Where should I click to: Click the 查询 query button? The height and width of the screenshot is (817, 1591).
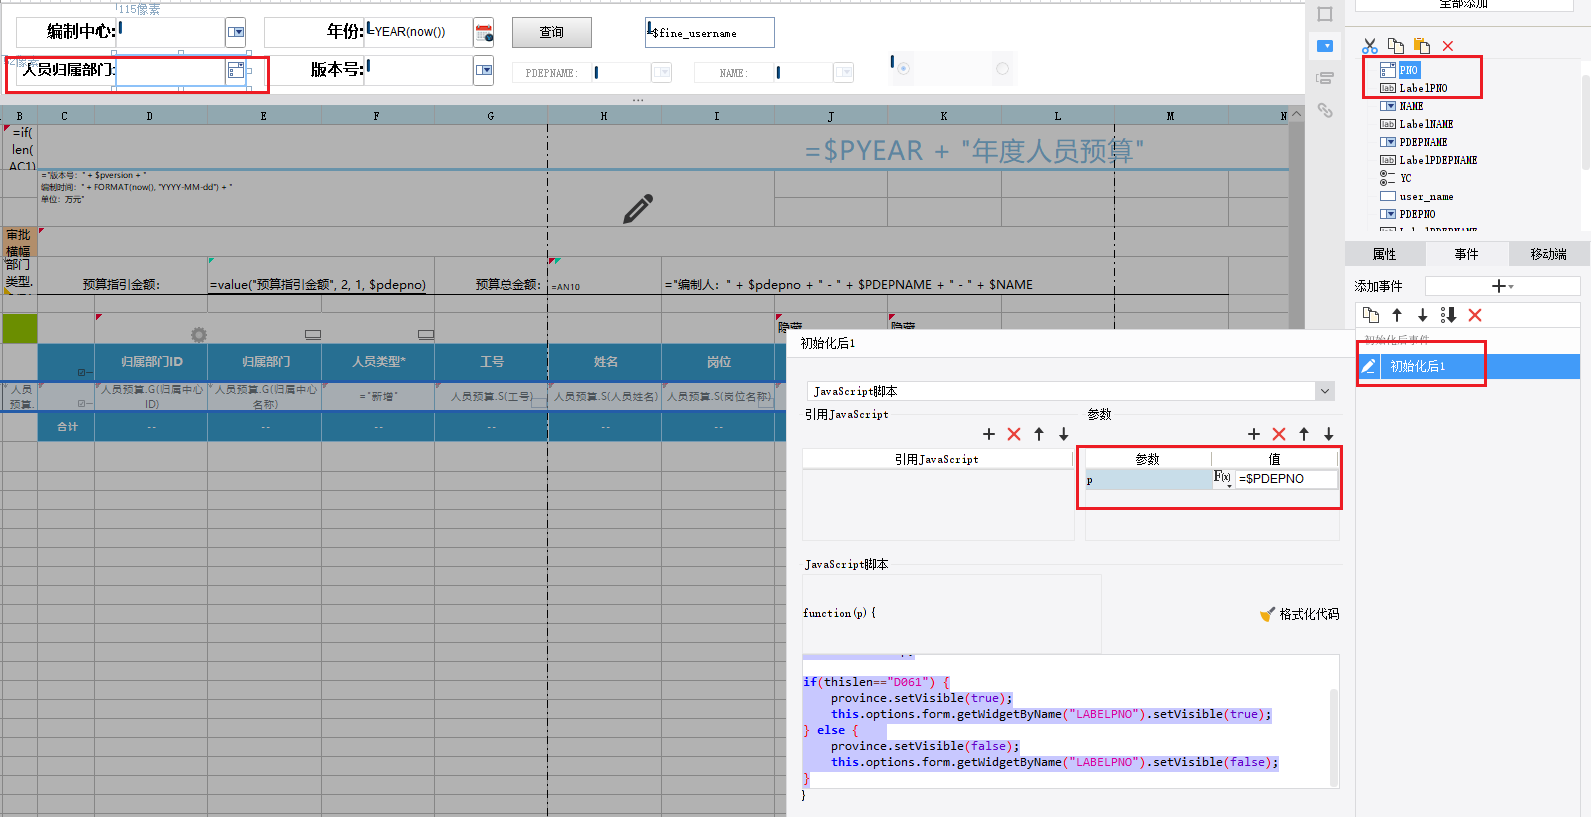[552, 32]
